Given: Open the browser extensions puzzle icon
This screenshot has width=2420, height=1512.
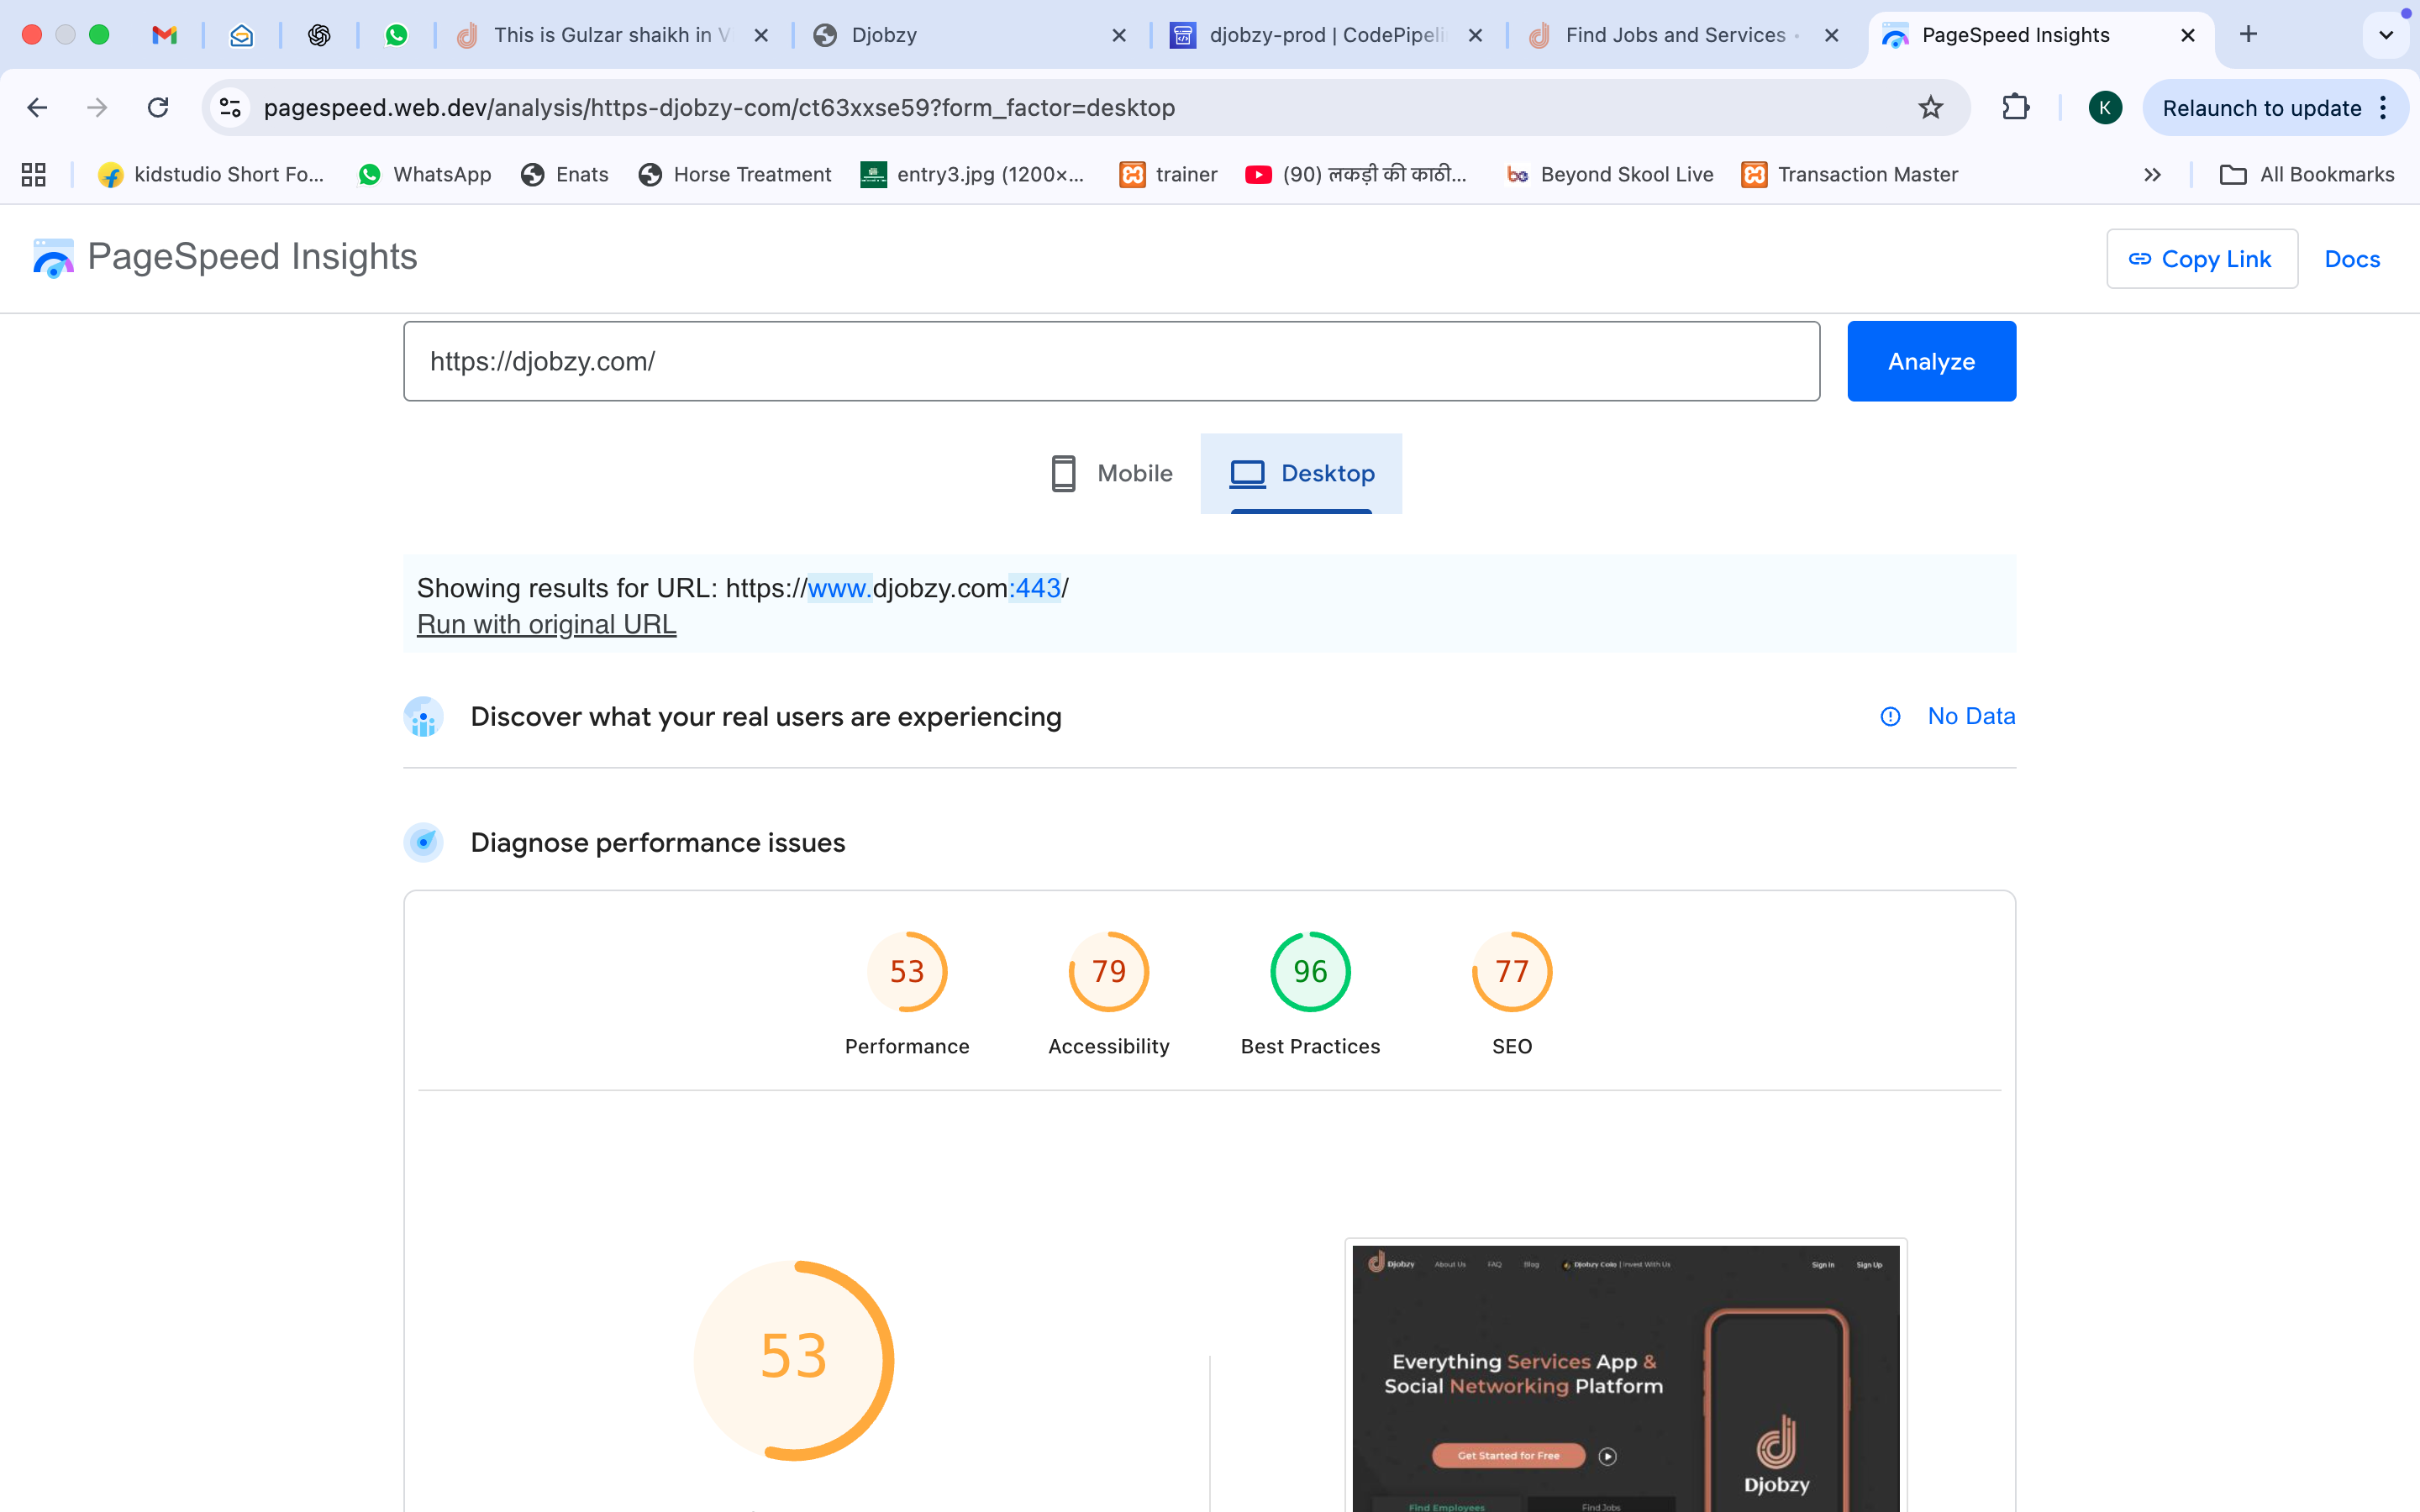Looking at the screenshot, I should pos(2016,107).
